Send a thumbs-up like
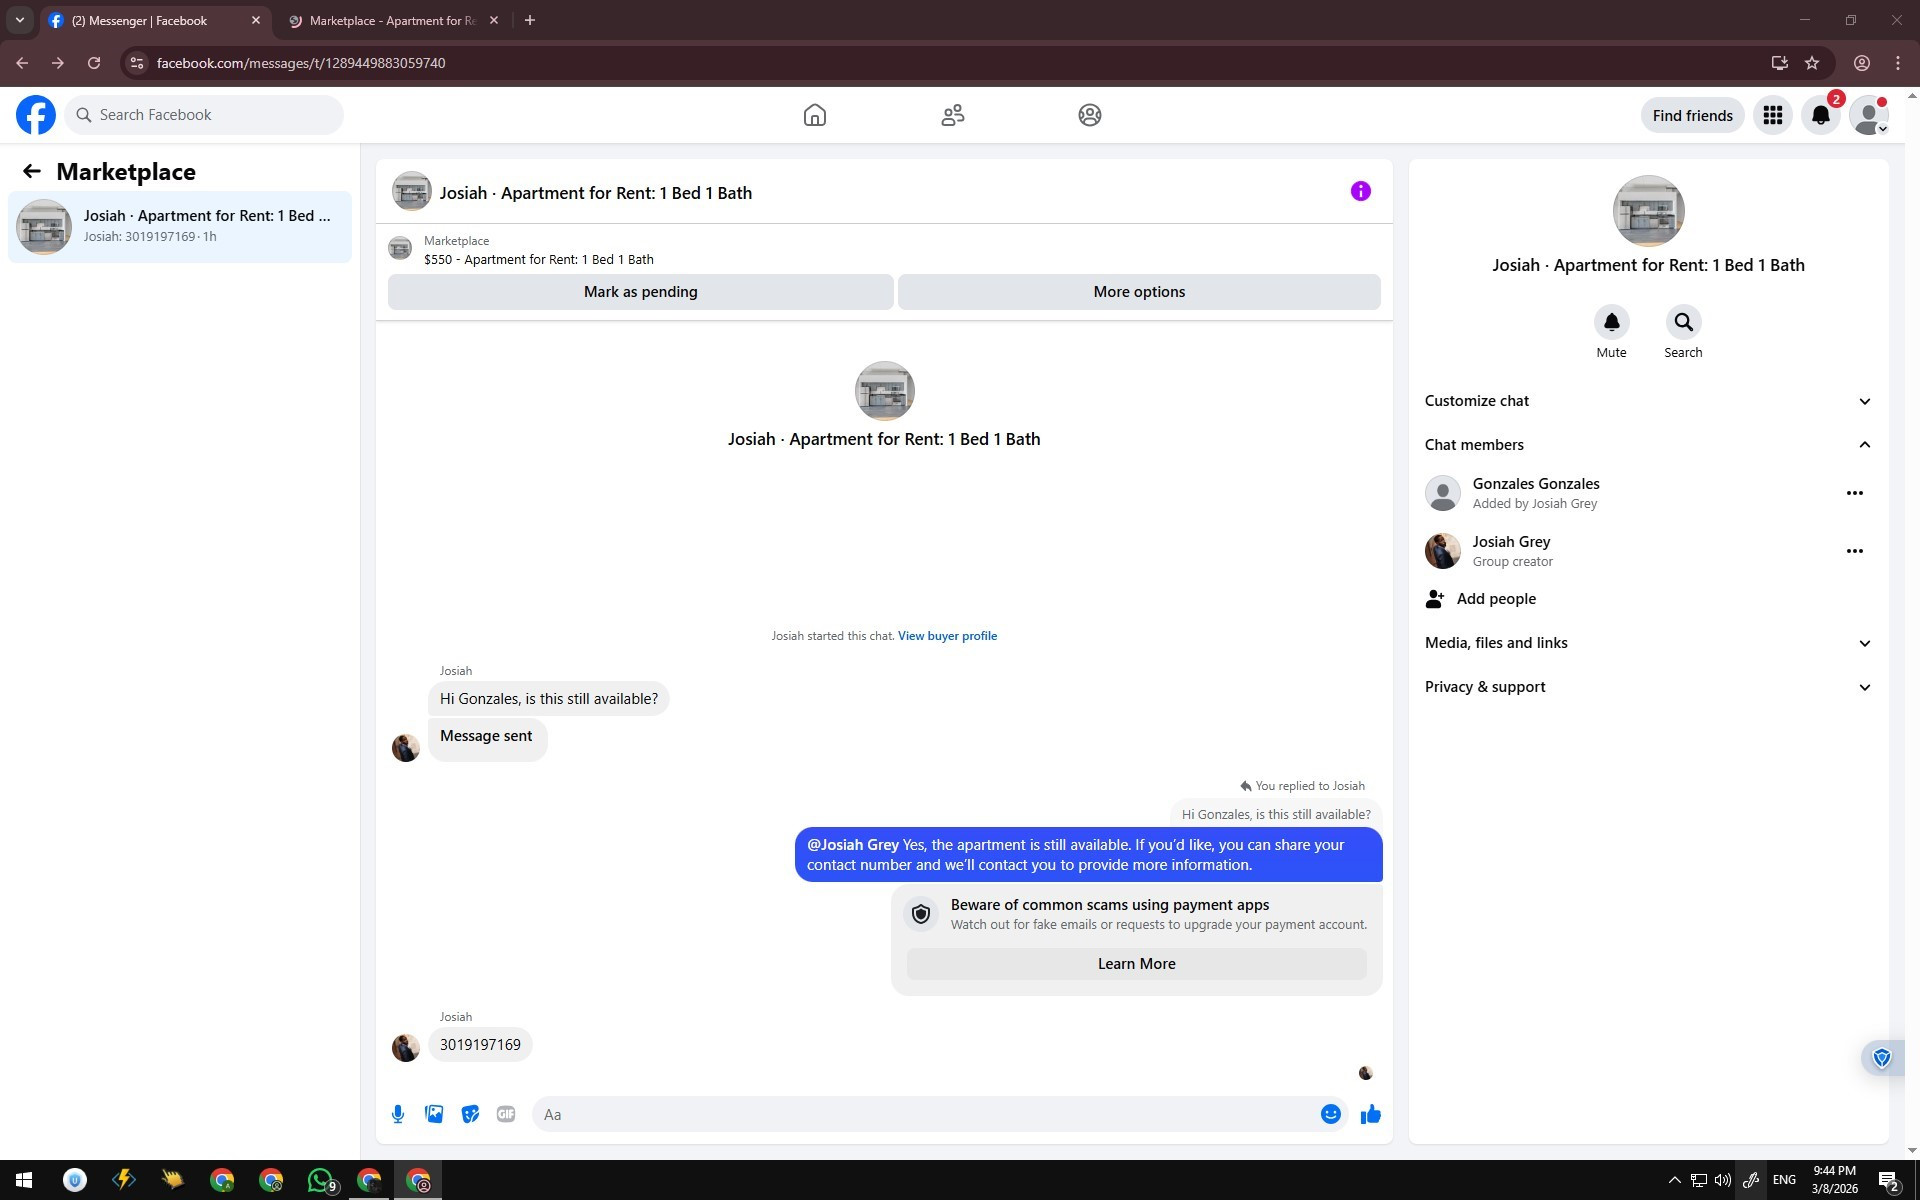 pos(1370,1114)
